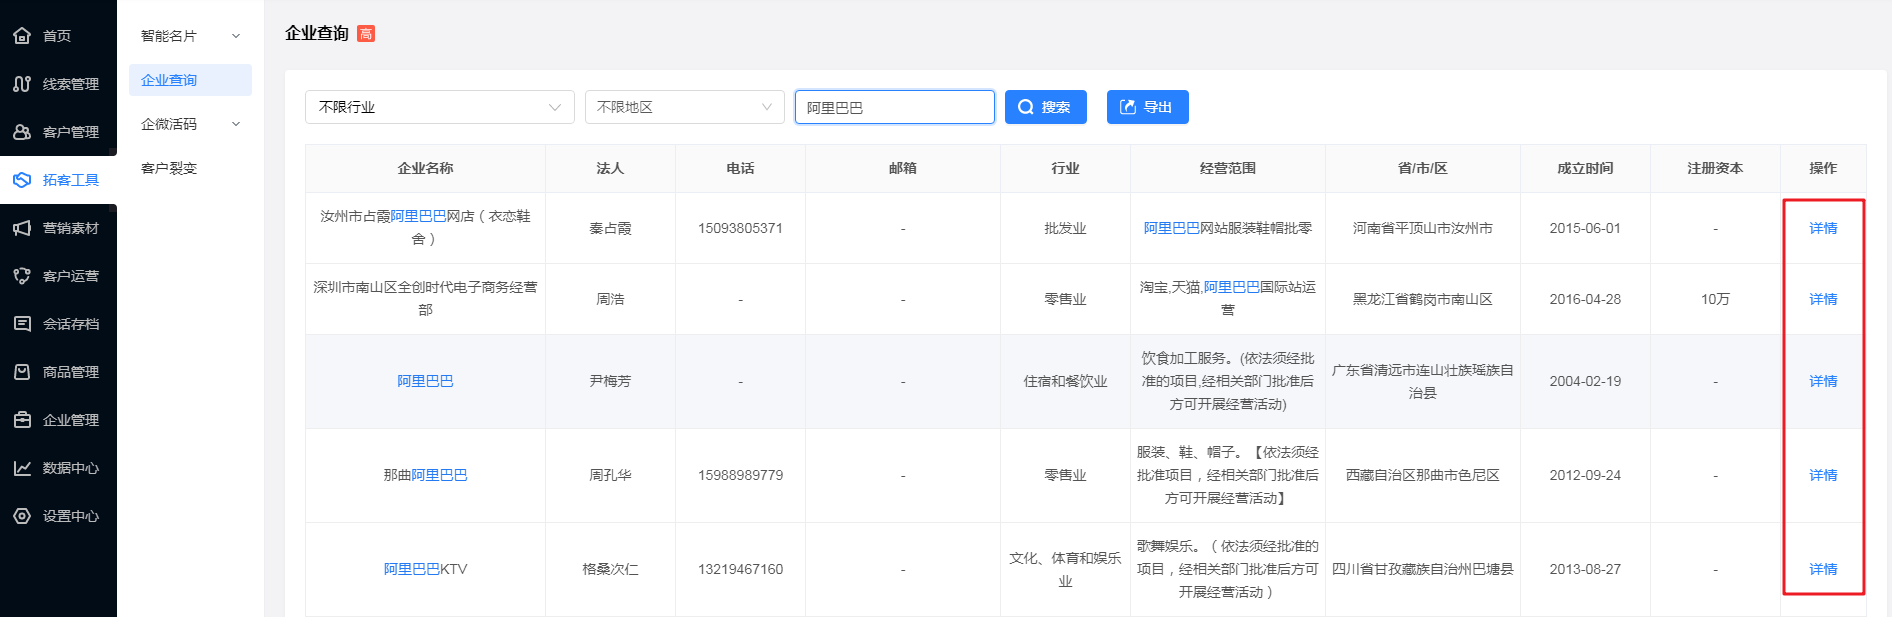
Task: Open 详情 for 汝州市占霞阿里巴巴网店
Action: click(x=1823, y=228)
